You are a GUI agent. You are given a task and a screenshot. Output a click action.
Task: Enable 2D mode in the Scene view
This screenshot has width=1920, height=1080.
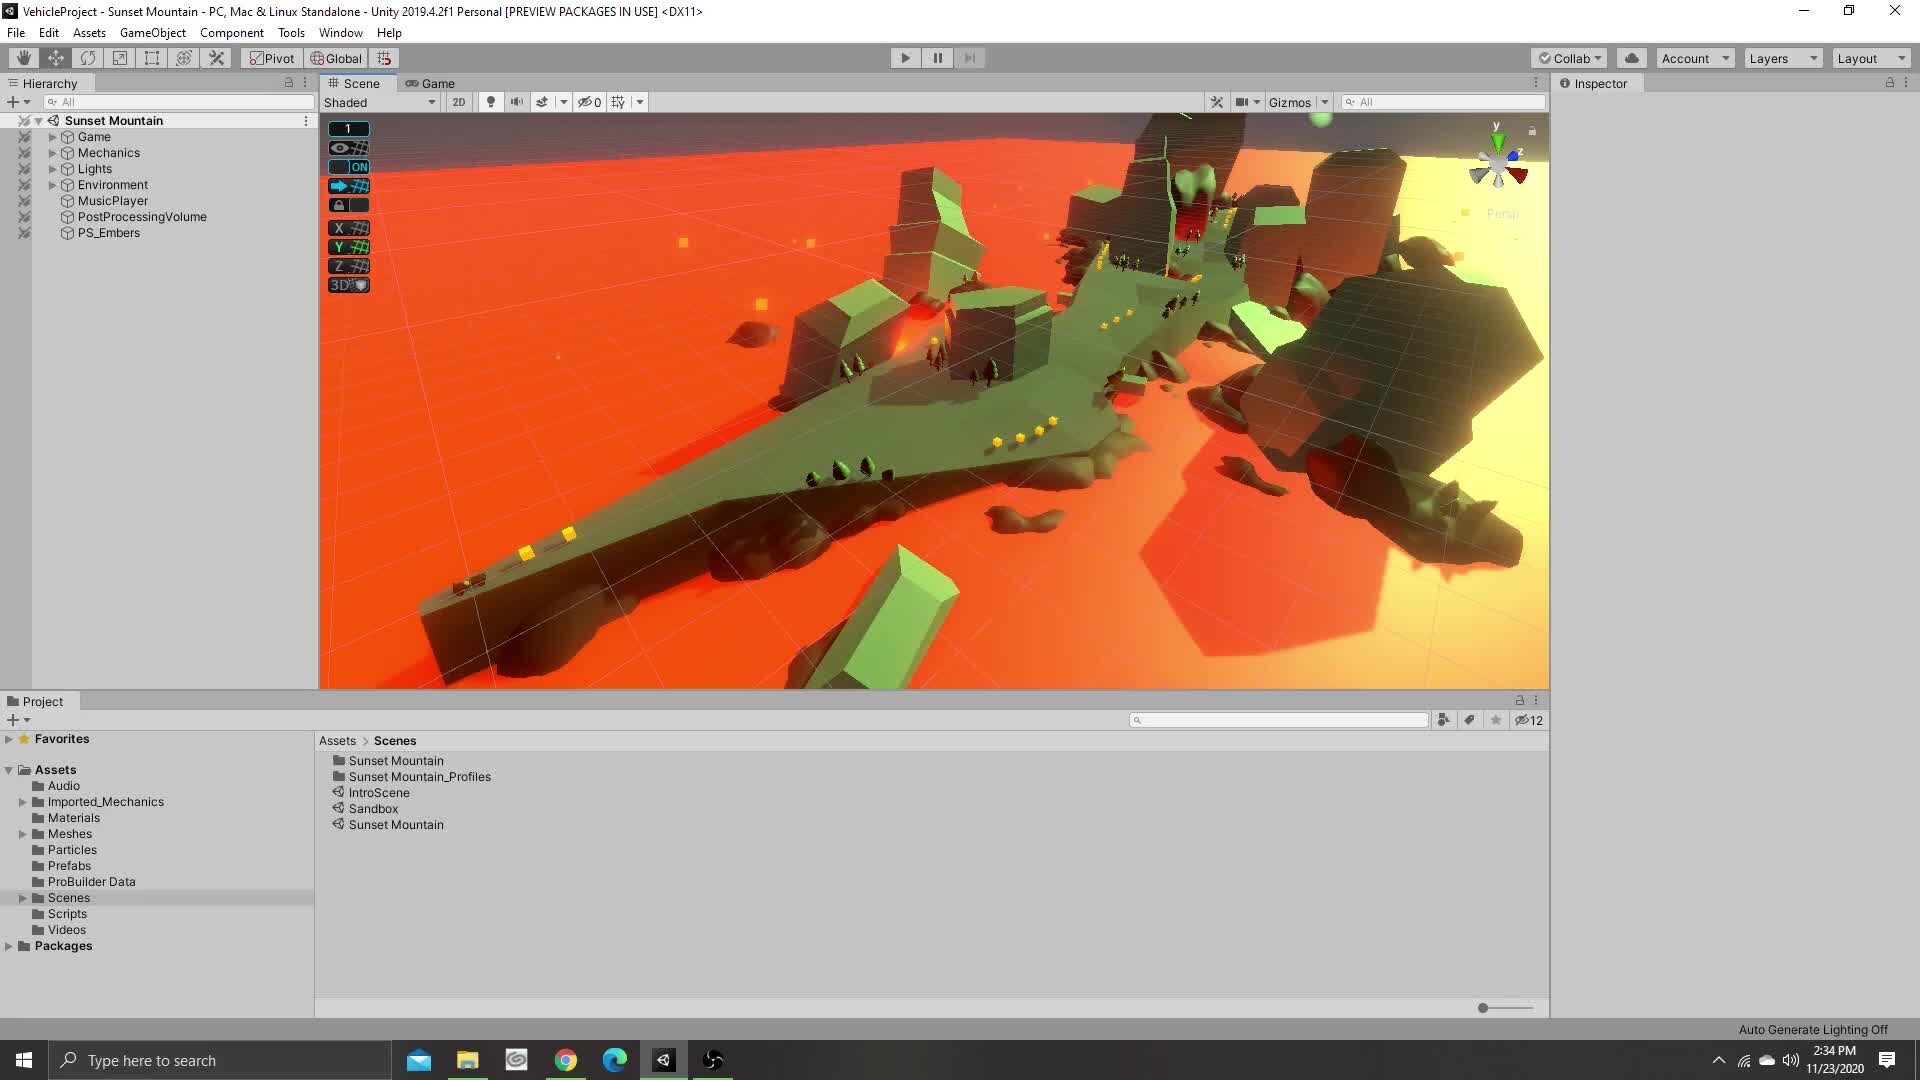[458, 101]
